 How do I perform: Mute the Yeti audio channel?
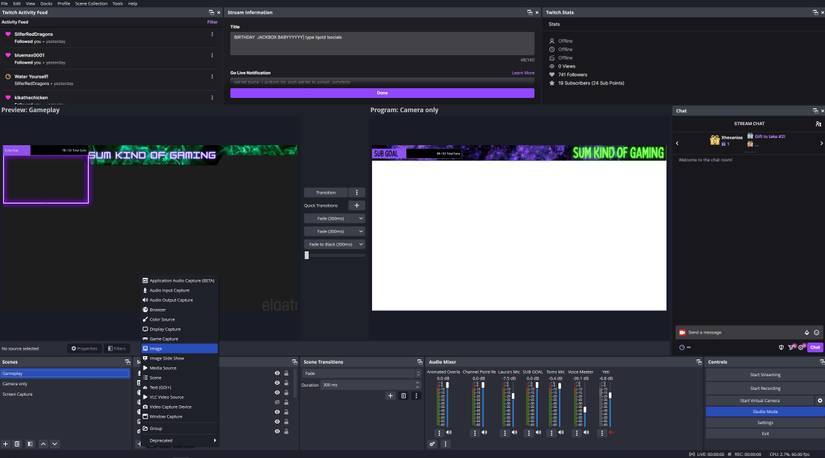(611, 433)
